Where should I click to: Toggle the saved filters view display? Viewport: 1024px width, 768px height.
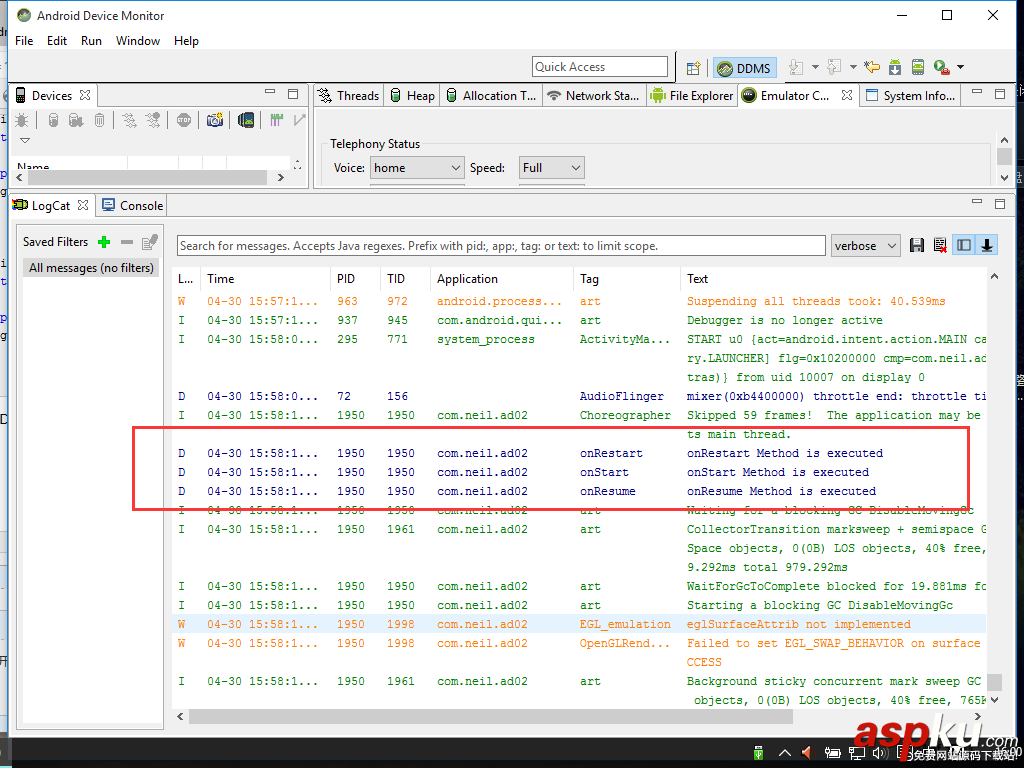pos(964,246)
